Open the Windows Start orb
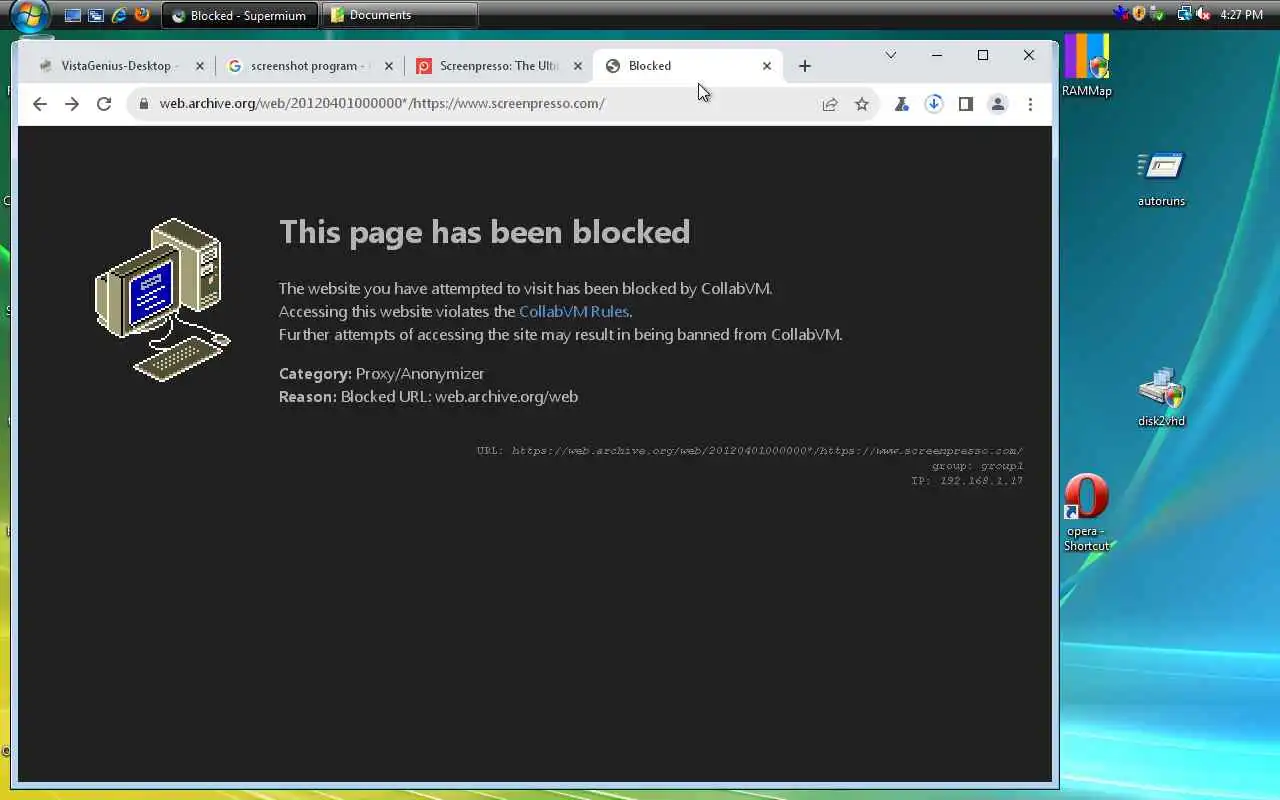The image size is (1280, 800). (29, 16)
